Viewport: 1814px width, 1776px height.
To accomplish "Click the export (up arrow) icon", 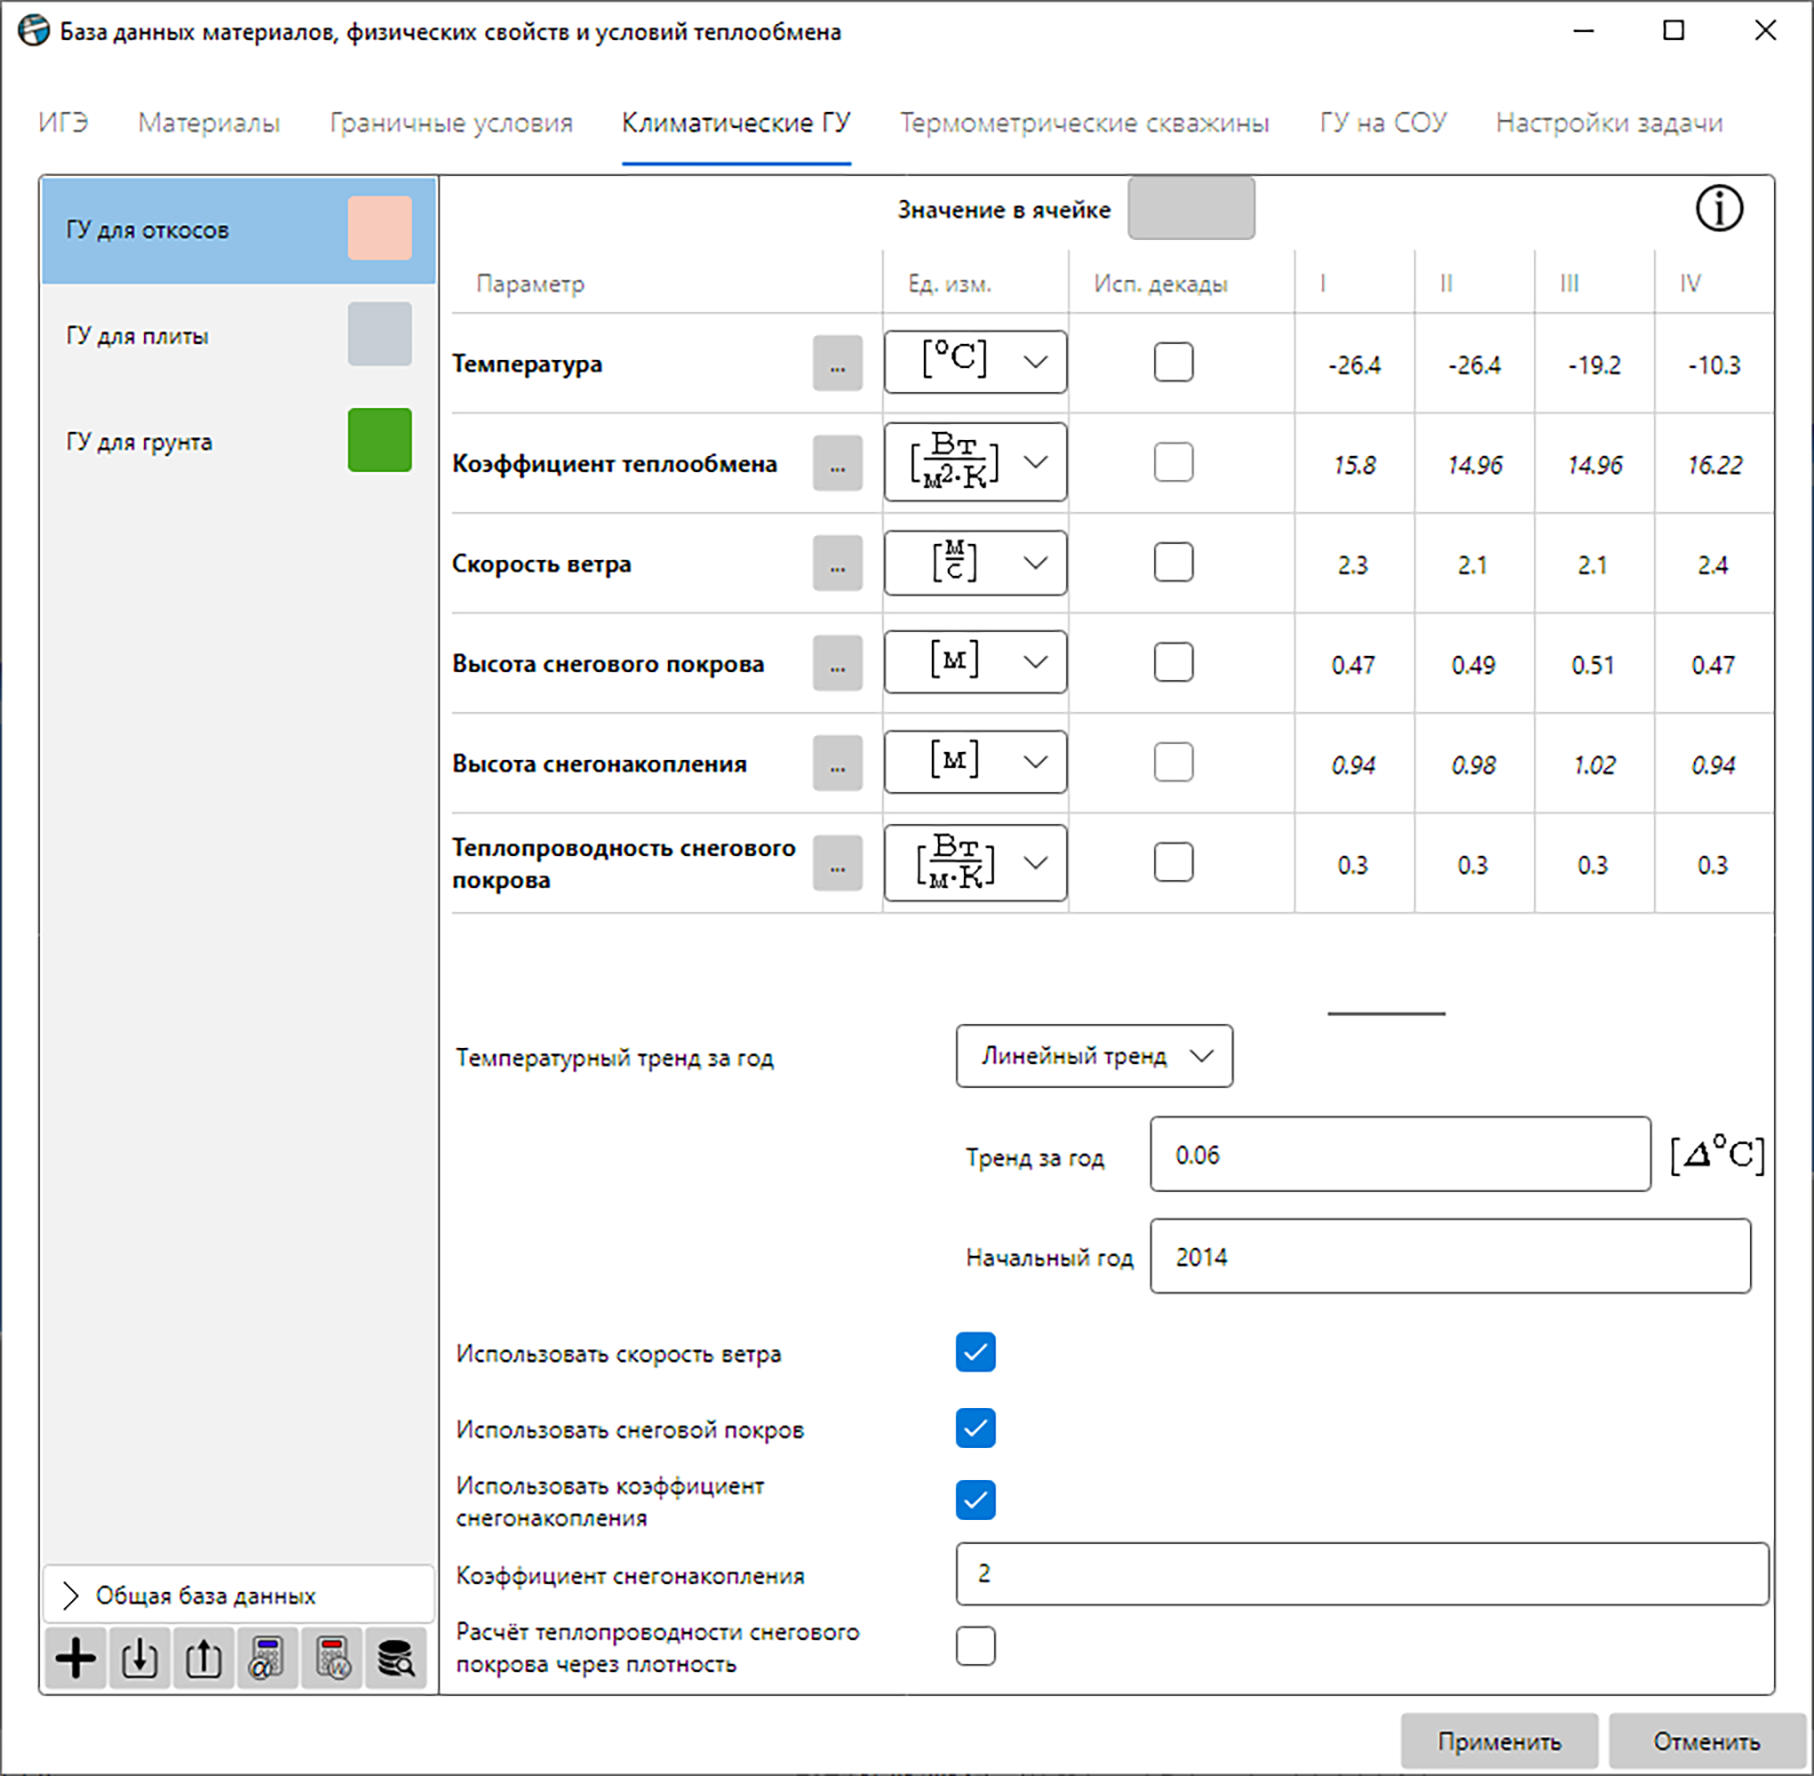I will pos(204,1659).
